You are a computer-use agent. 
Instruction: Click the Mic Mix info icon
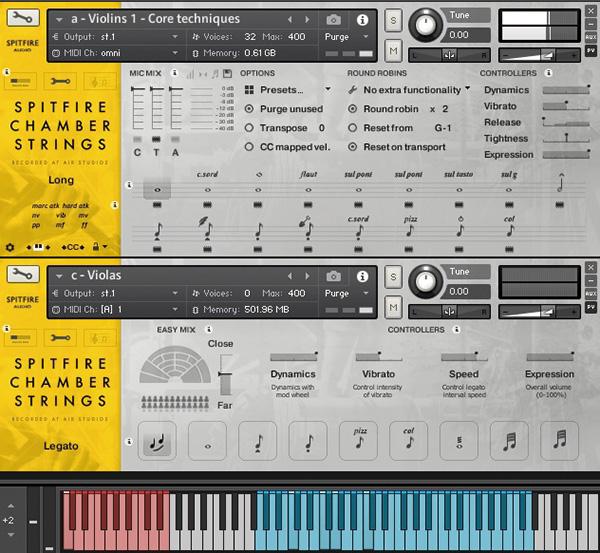tap(174, 73)
